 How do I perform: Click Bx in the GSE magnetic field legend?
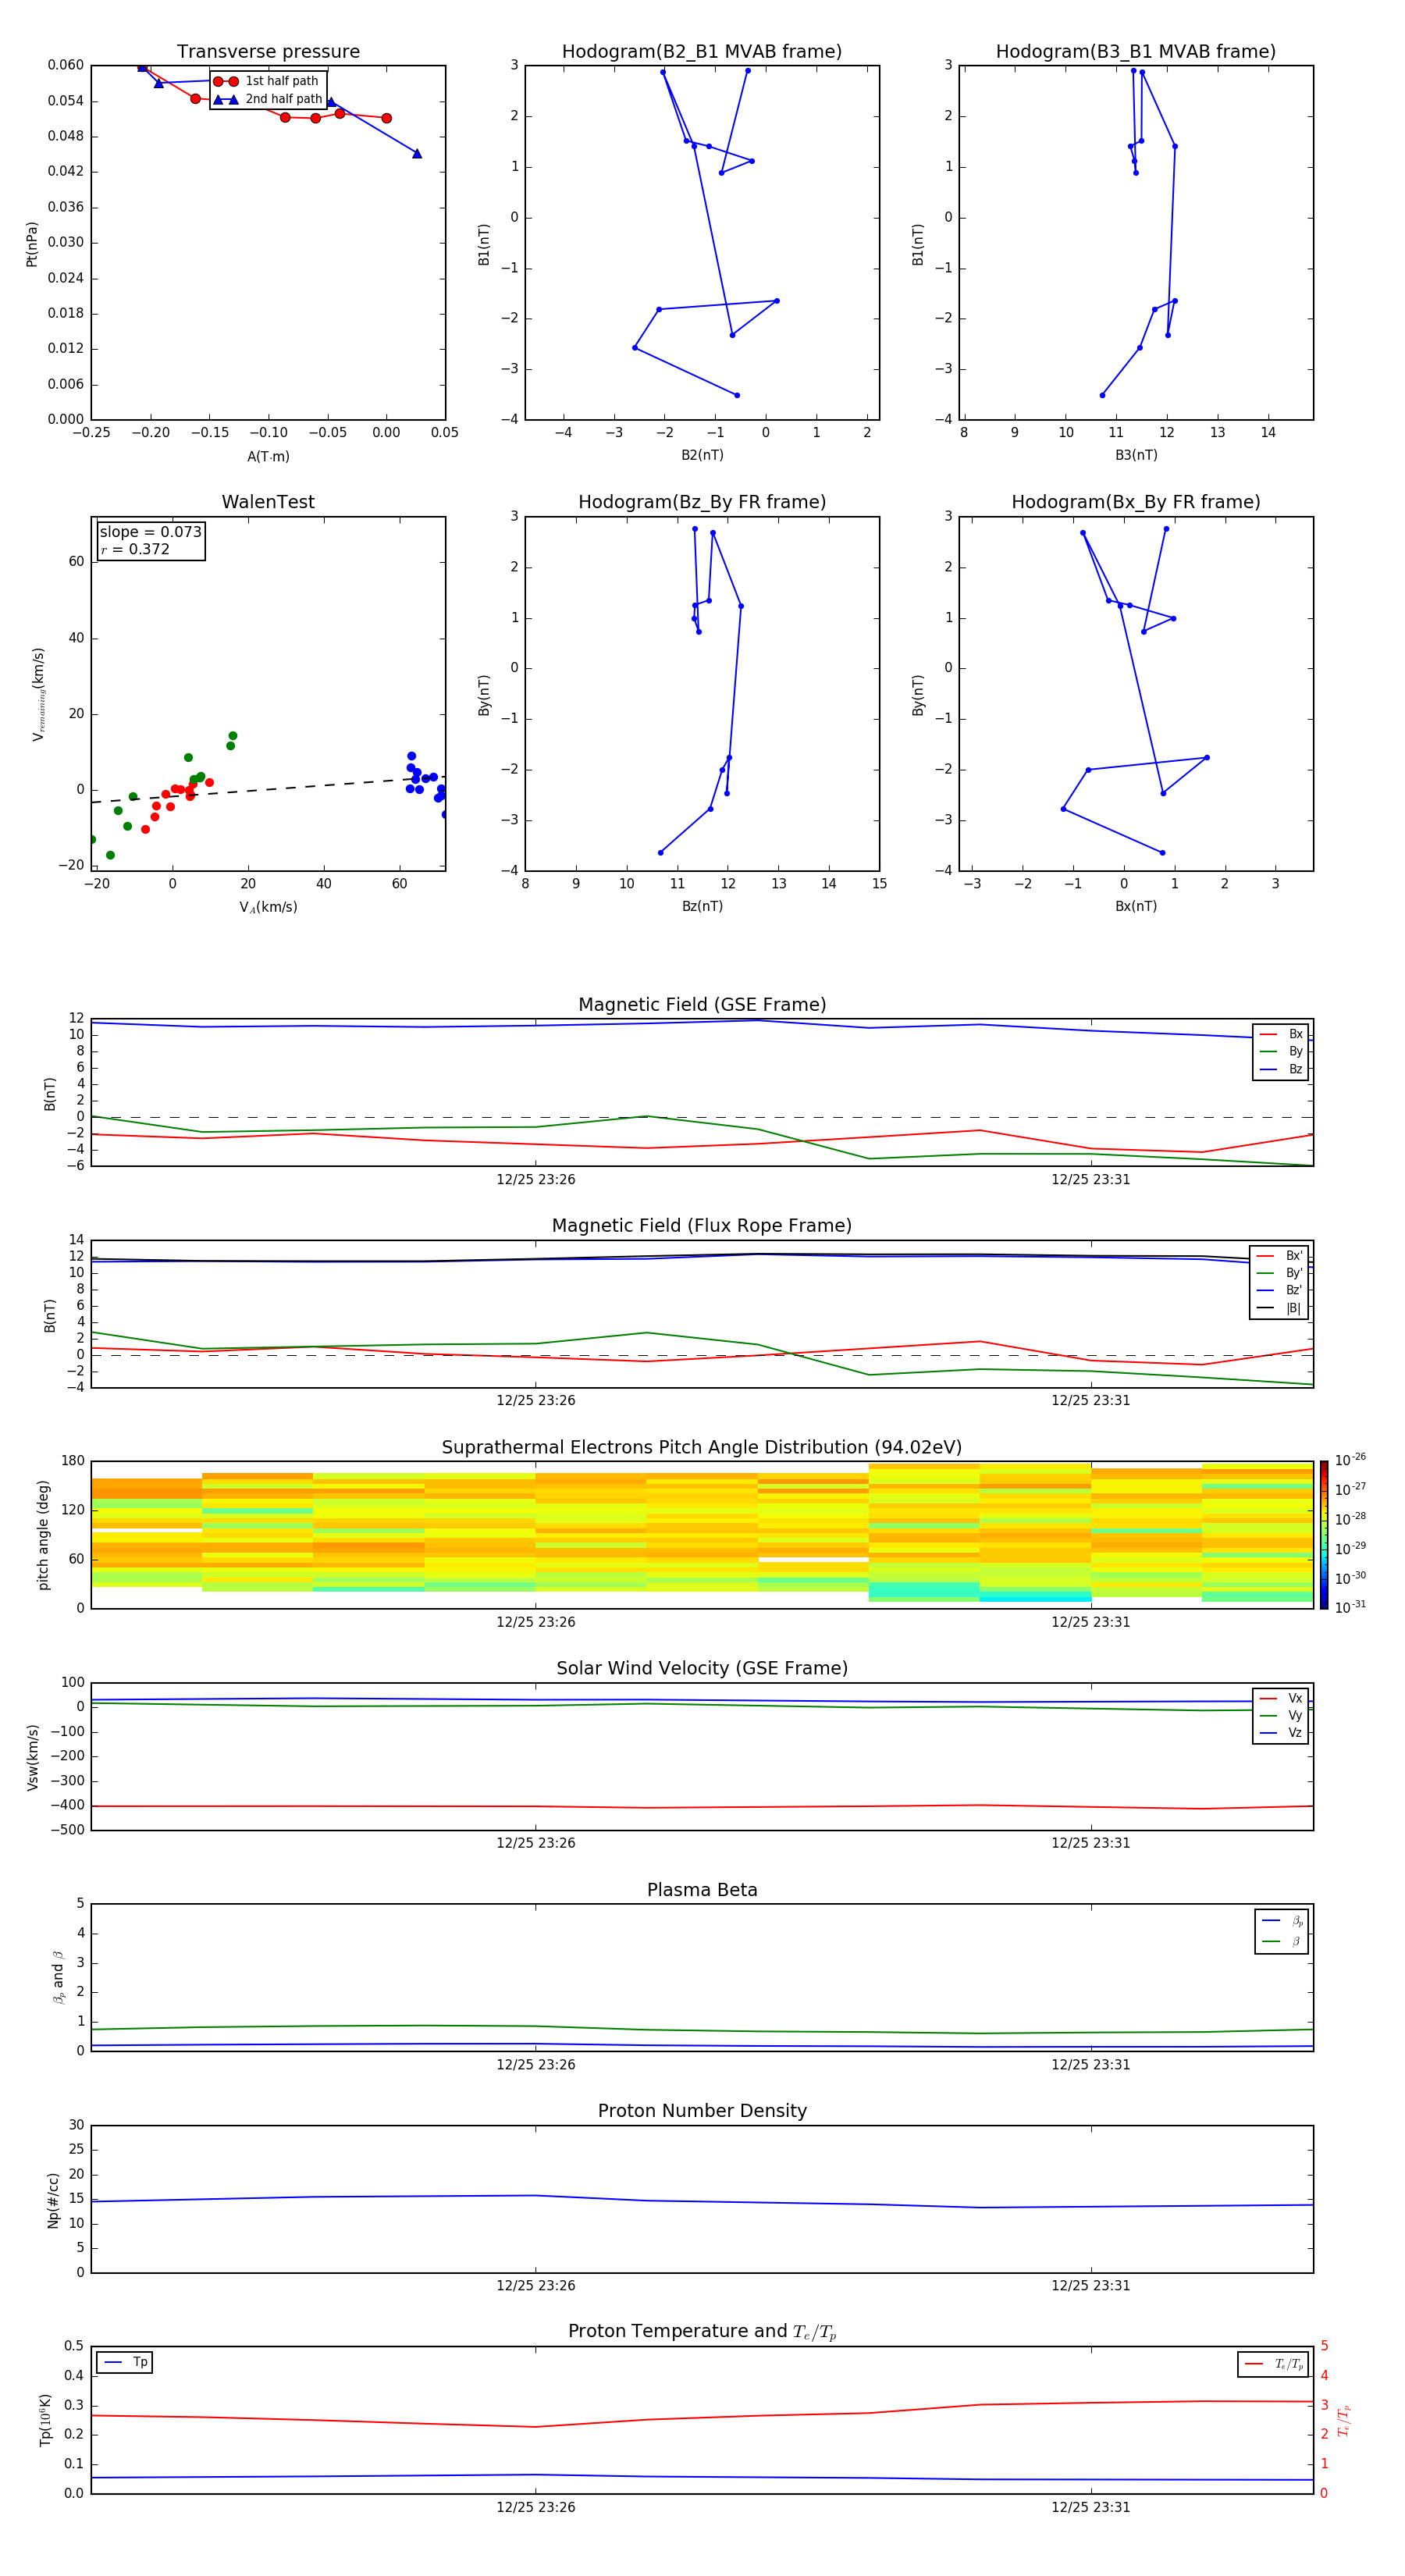(x=1294, y=1034)
